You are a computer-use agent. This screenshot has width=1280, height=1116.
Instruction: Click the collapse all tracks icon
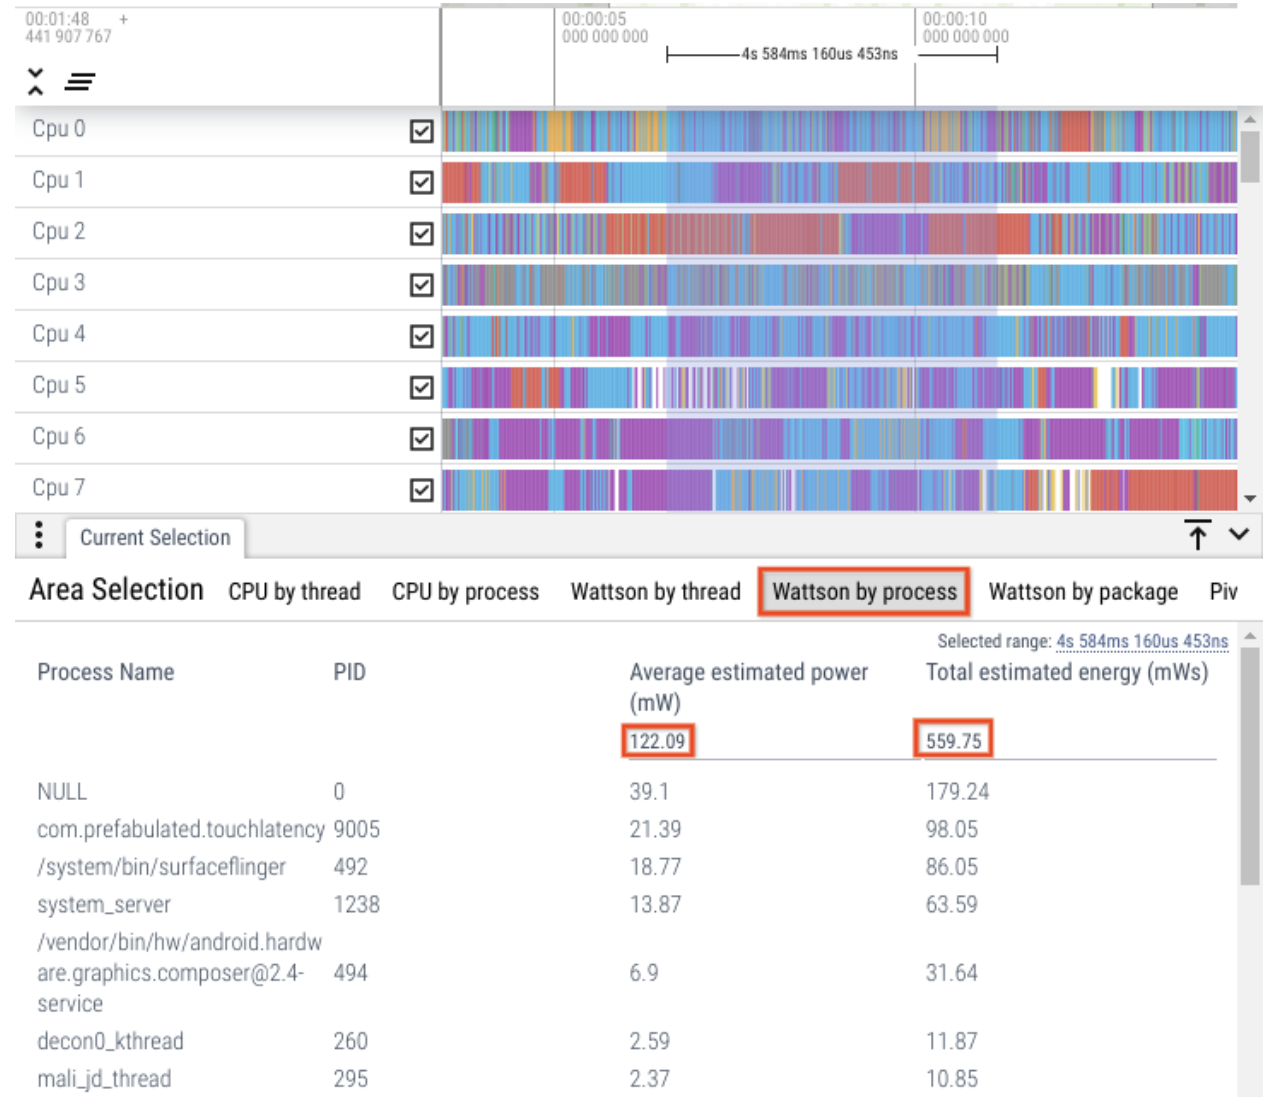pyautogui.click(x=36, y=82)
